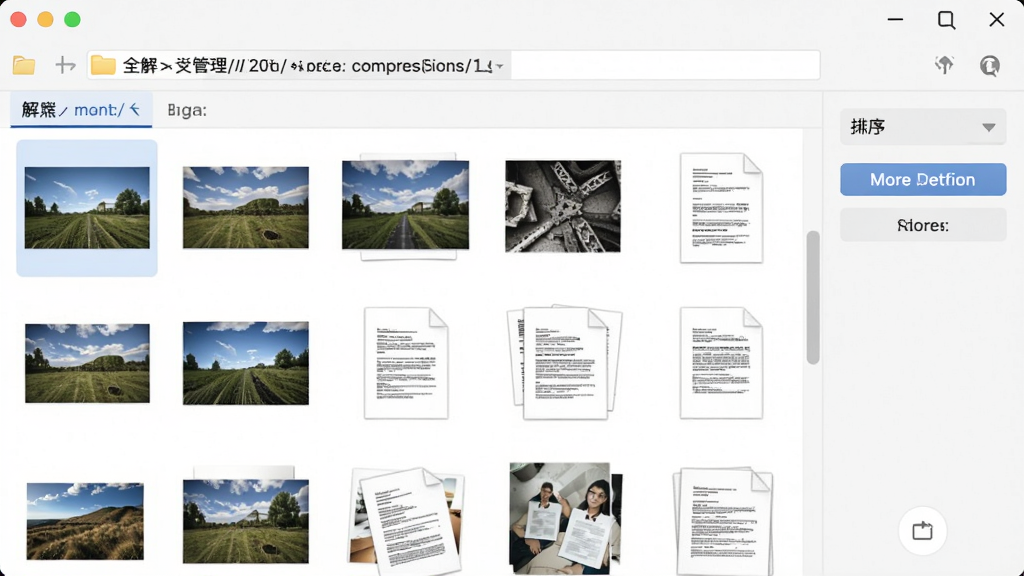The image size is (1024, 576).
Task: Click the round export button in the sidebar
Action: (922, 530)
